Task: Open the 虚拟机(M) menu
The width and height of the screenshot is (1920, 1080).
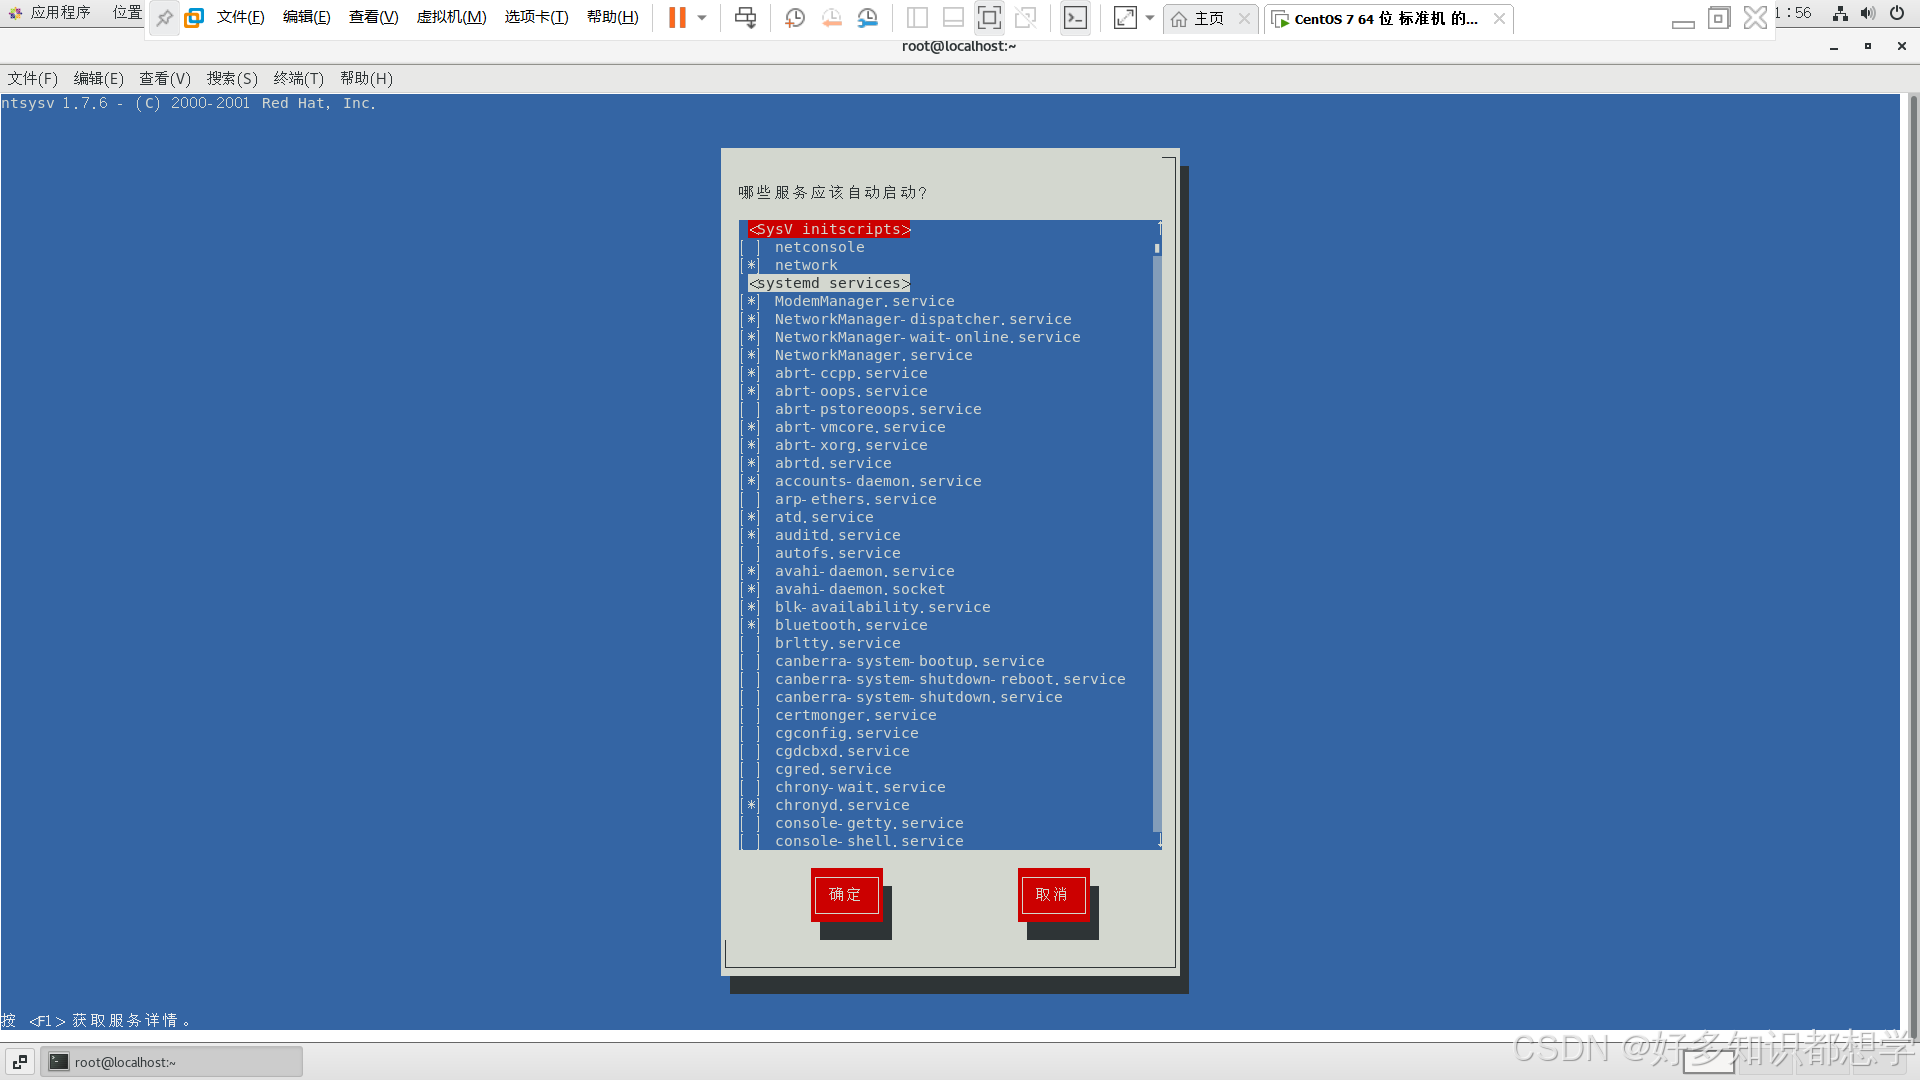Action: click(451, 18)
